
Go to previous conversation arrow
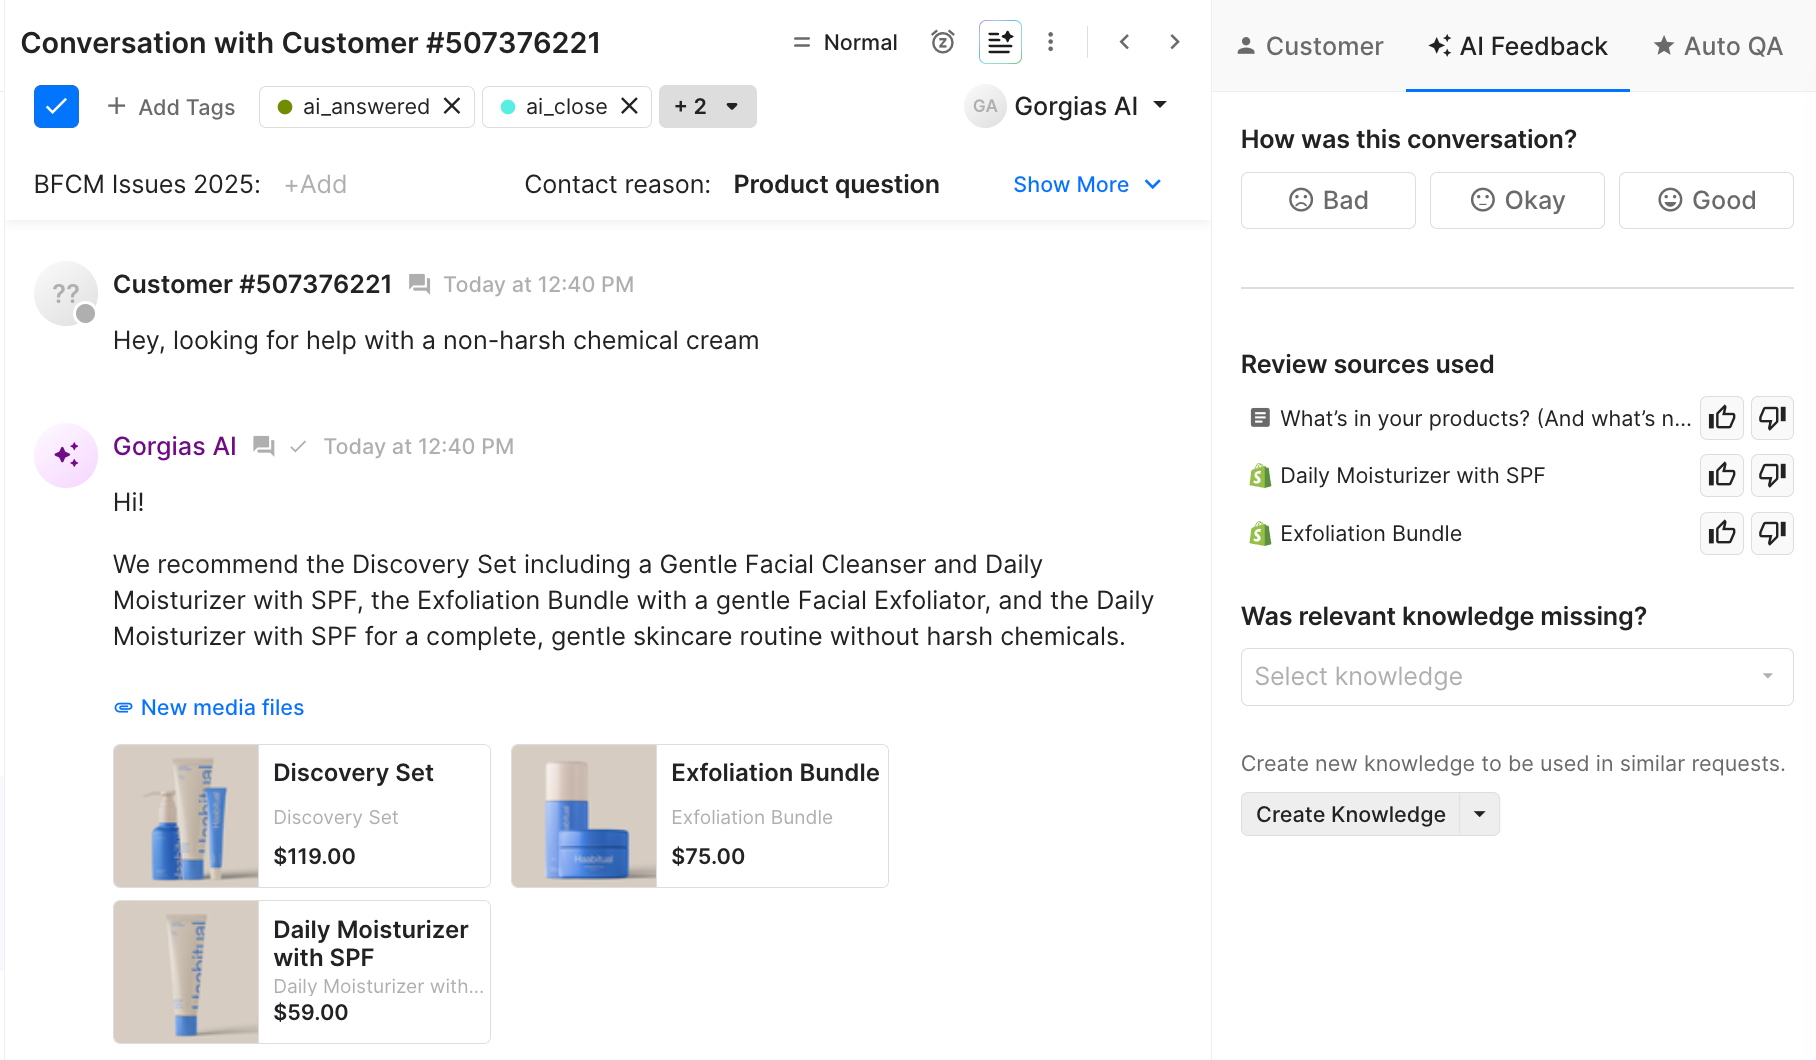pos(1125,42)
